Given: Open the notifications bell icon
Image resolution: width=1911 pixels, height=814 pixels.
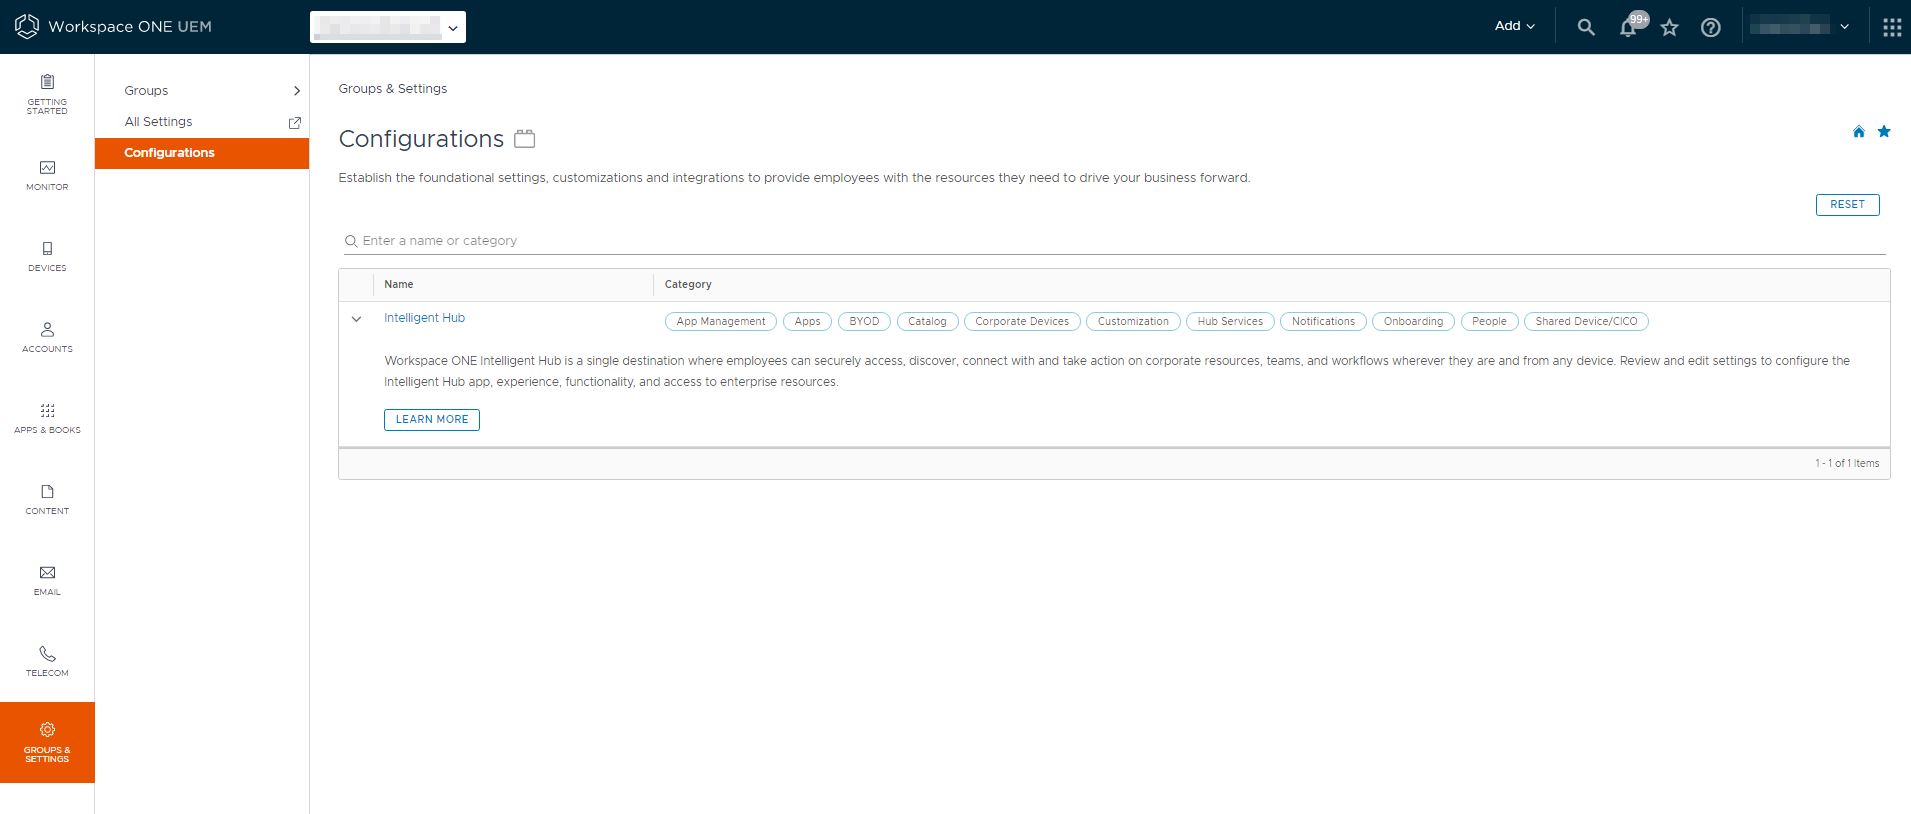Looking at the screenshot, I should pyautogui.click(x=1628, y=28).
